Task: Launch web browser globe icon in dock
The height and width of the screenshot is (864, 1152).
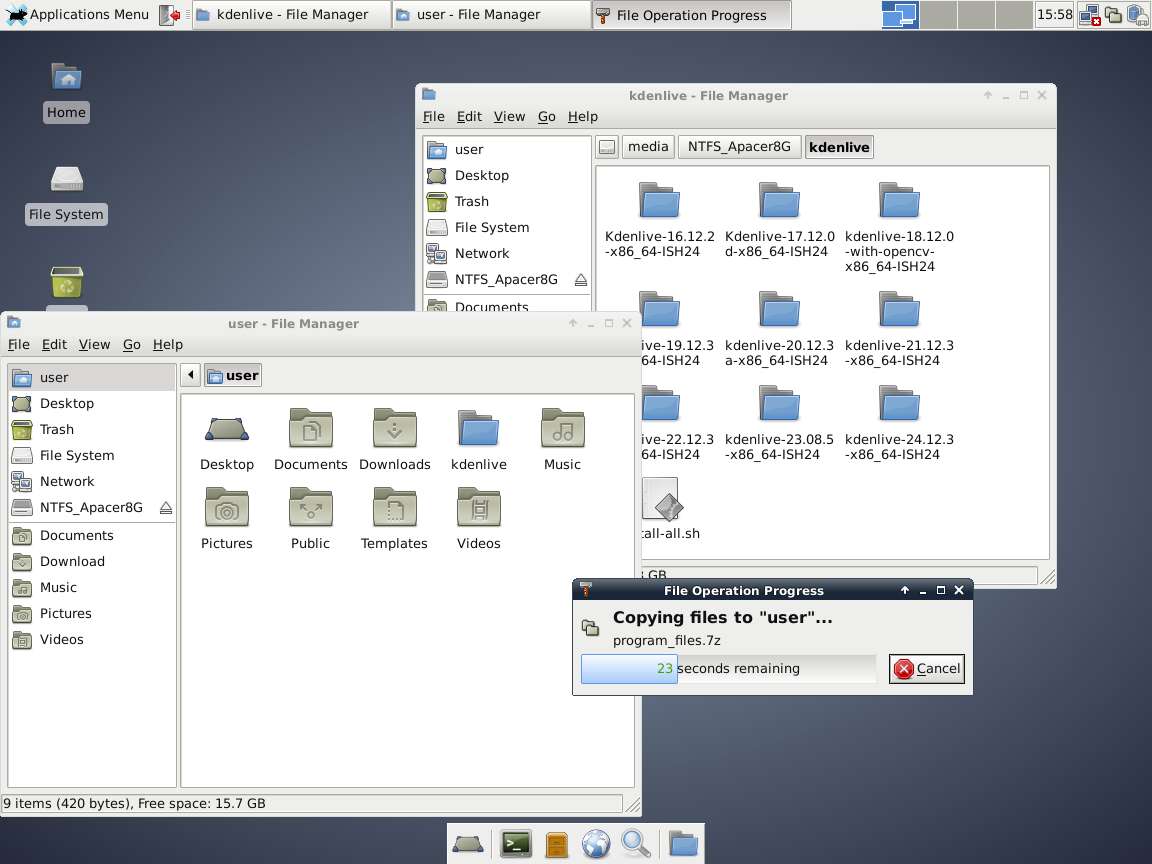Action: (596, 844)
